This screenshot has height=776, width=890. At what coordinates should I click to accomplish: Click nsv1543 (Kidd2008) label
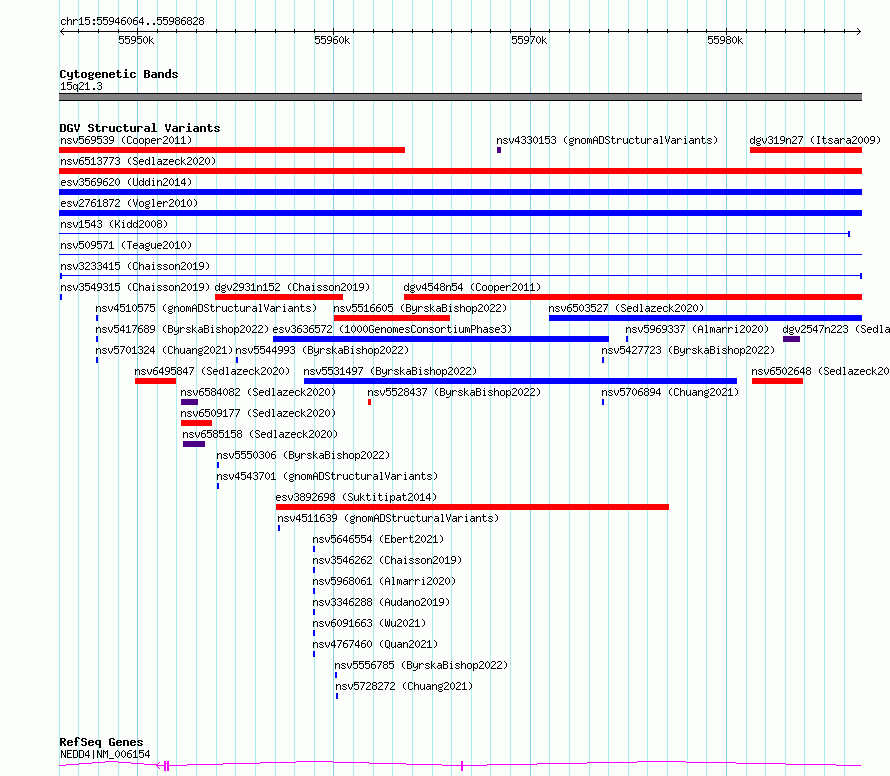(114, 224)
